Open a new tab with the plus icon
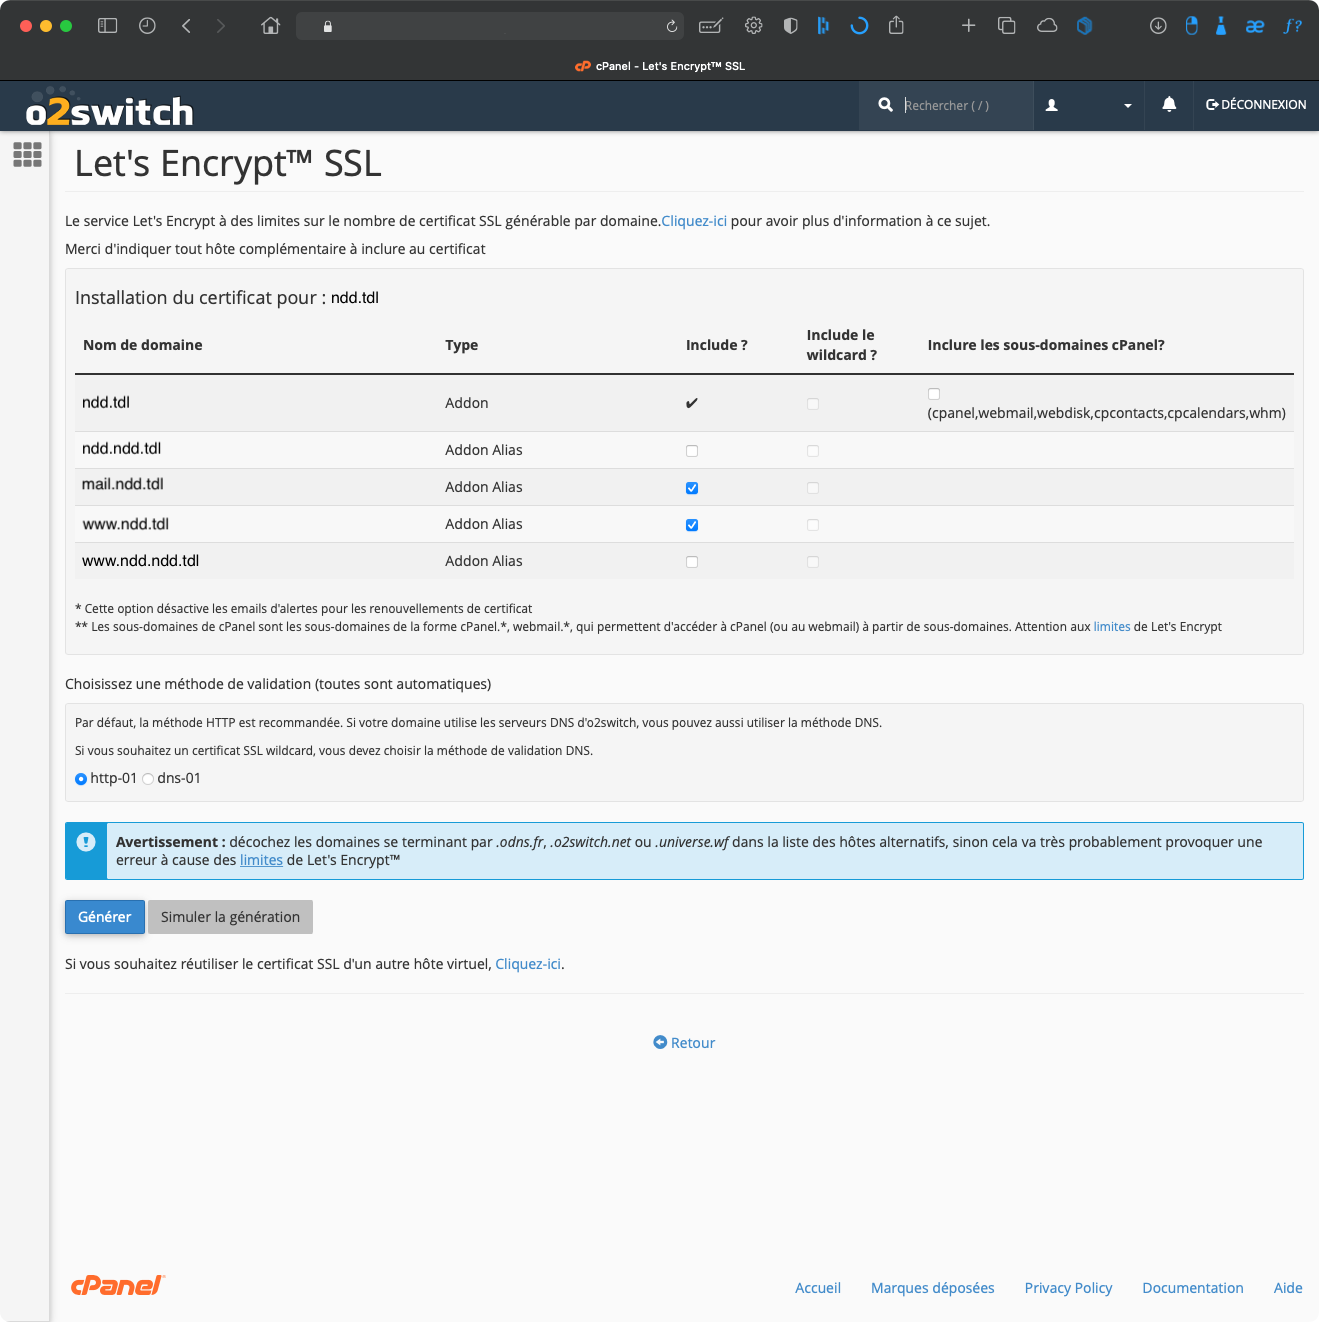The image size is (1319, 1322). coord(968,26)
